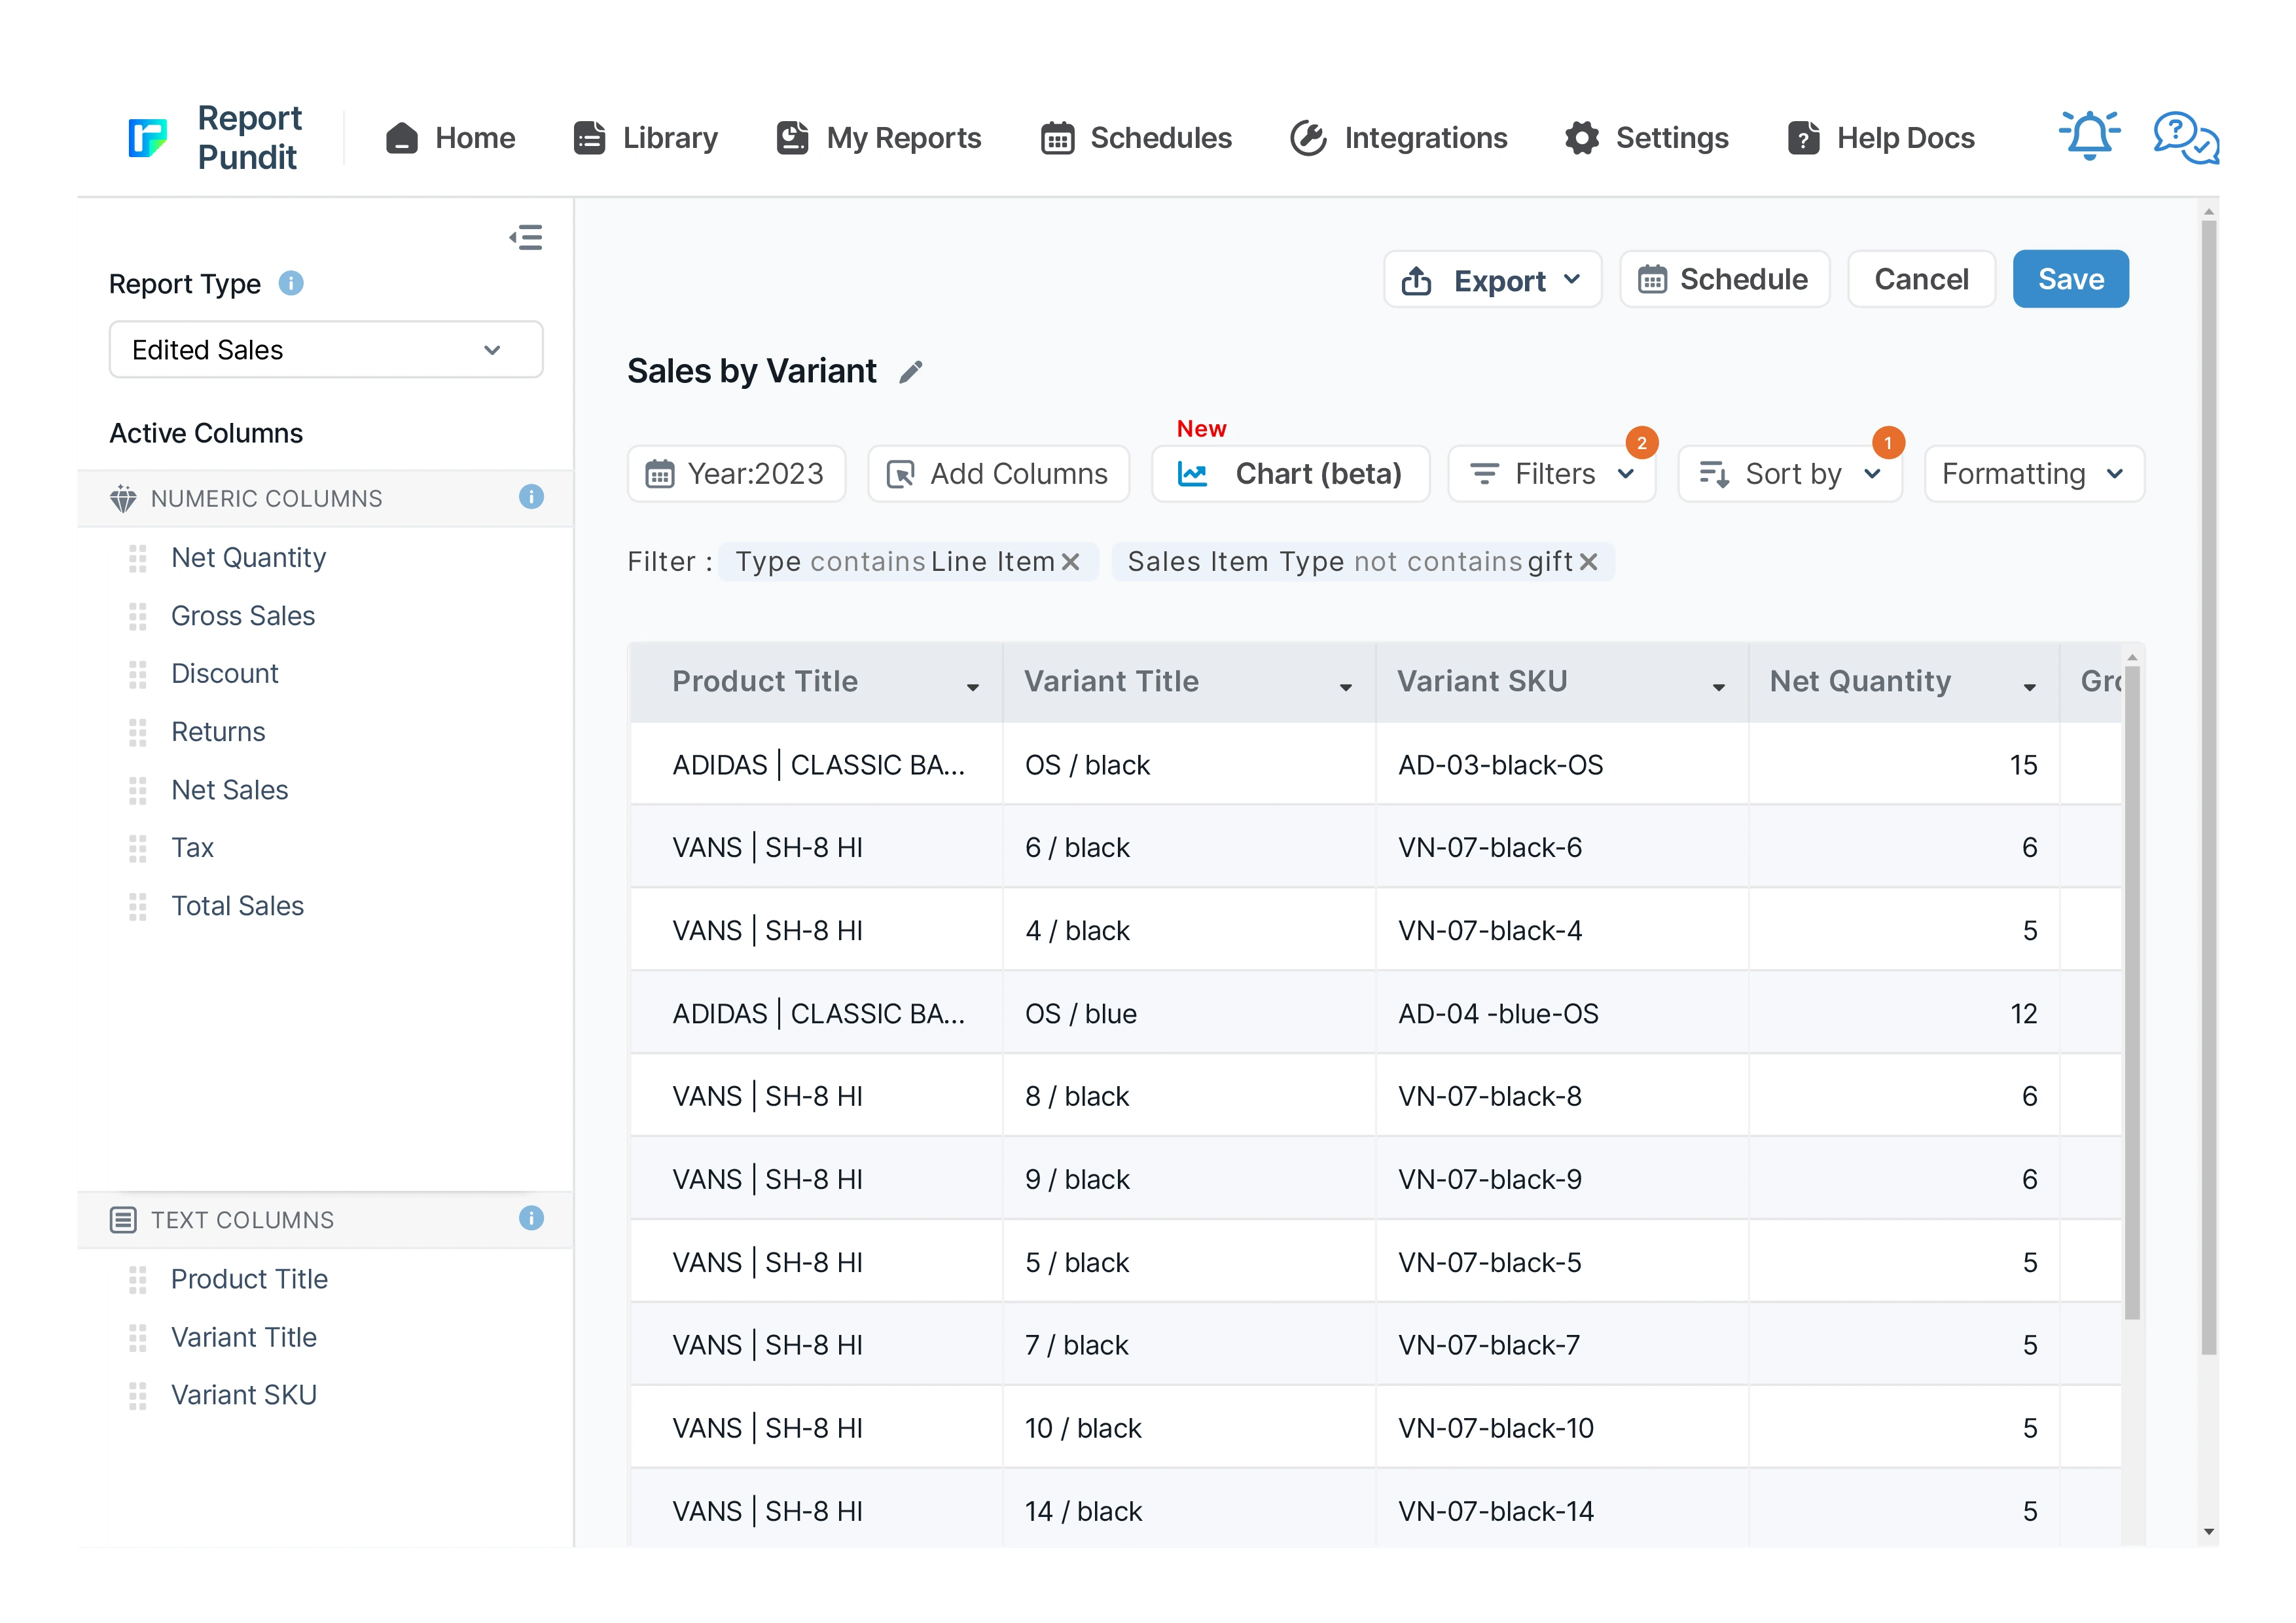Click the Numeric Columns info icon
This screenshot has width=2296, height=1623.
click(x=531, y=497)
